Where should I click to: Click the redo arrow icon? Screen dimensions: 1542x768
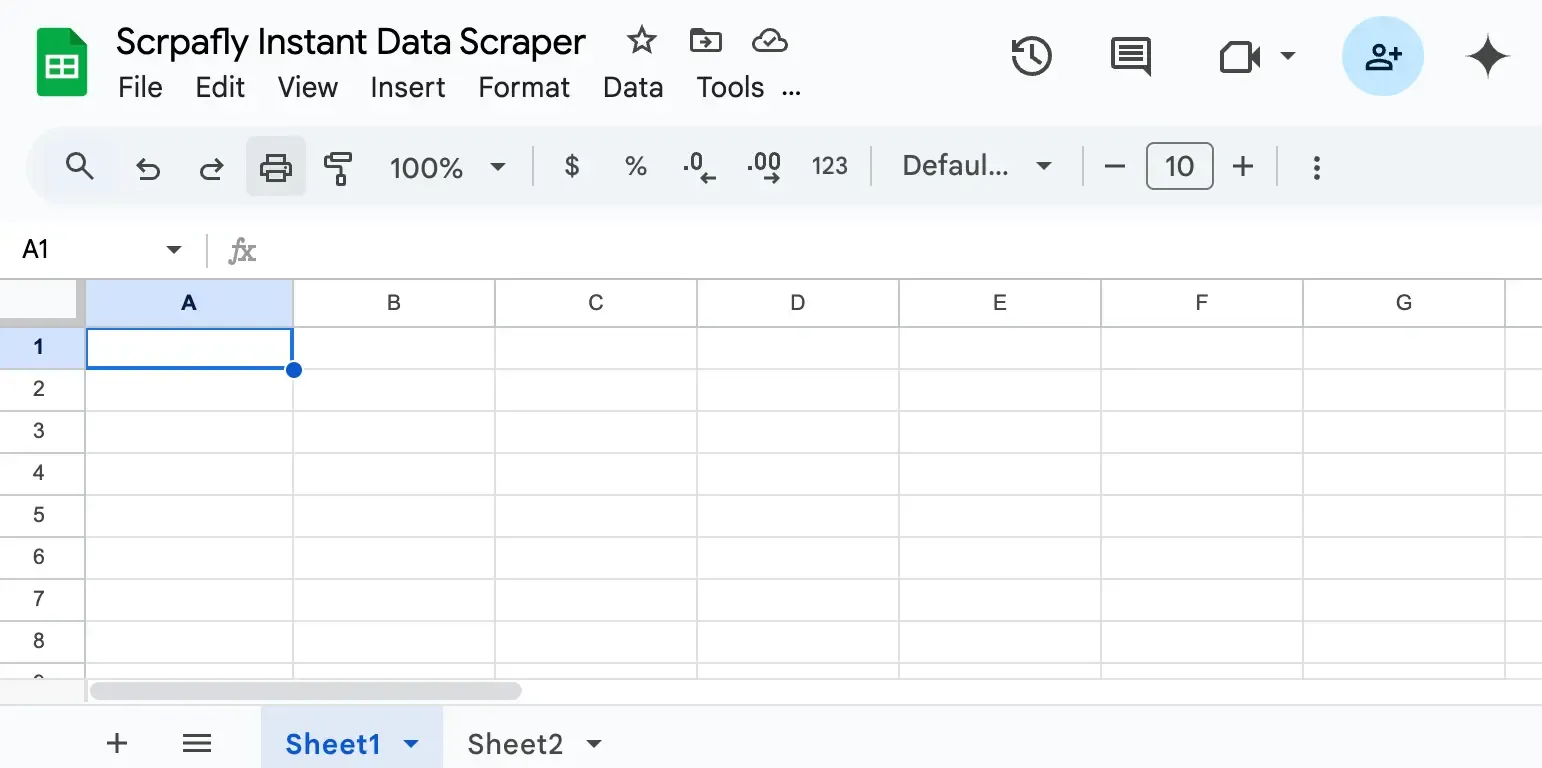point(211,167)
